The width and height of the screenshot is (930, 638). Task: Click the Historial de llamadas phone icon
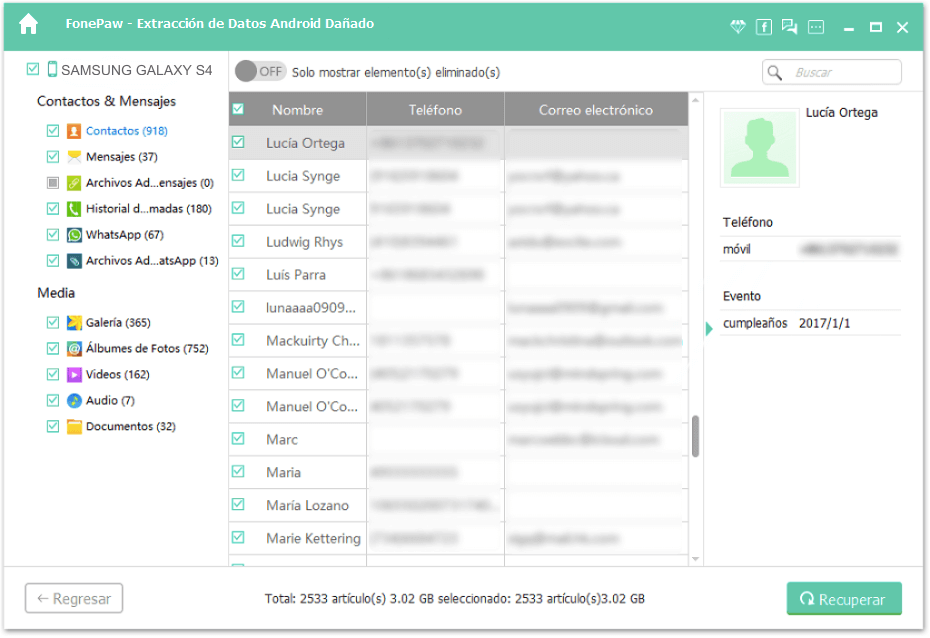pyautogui.click(x=74, y=209)
